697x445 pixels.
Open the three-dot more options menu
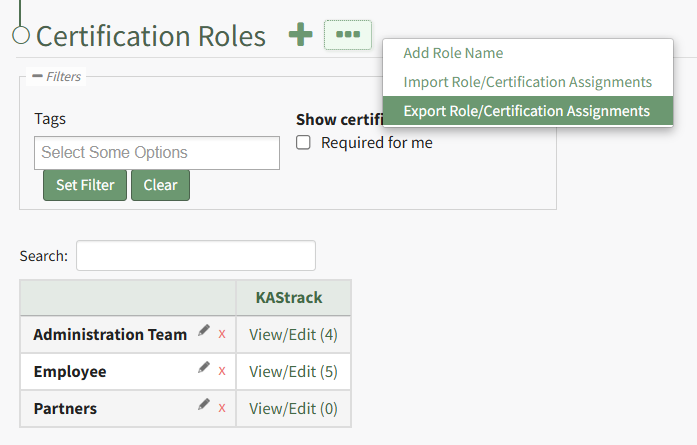pos(347,35)
